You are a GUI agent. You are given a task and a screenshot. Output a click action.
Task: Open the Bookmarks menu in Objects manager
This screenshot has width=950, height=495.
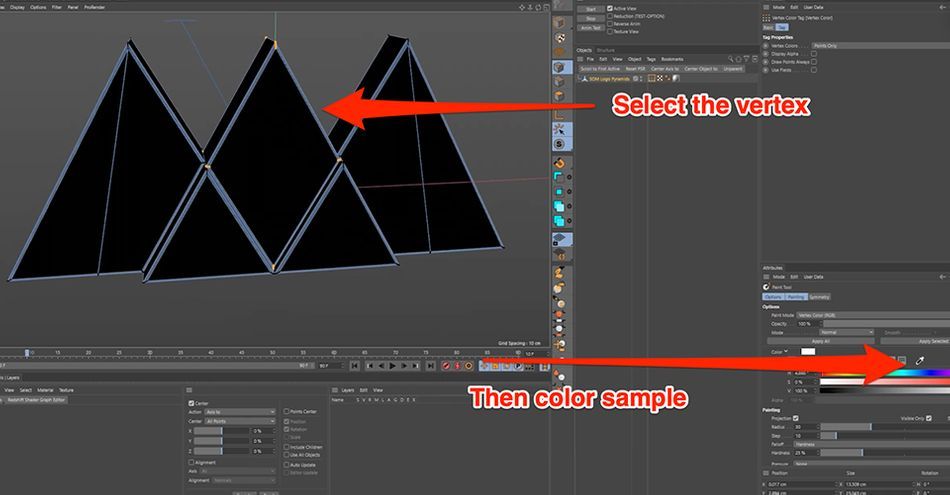click(672, 59)
